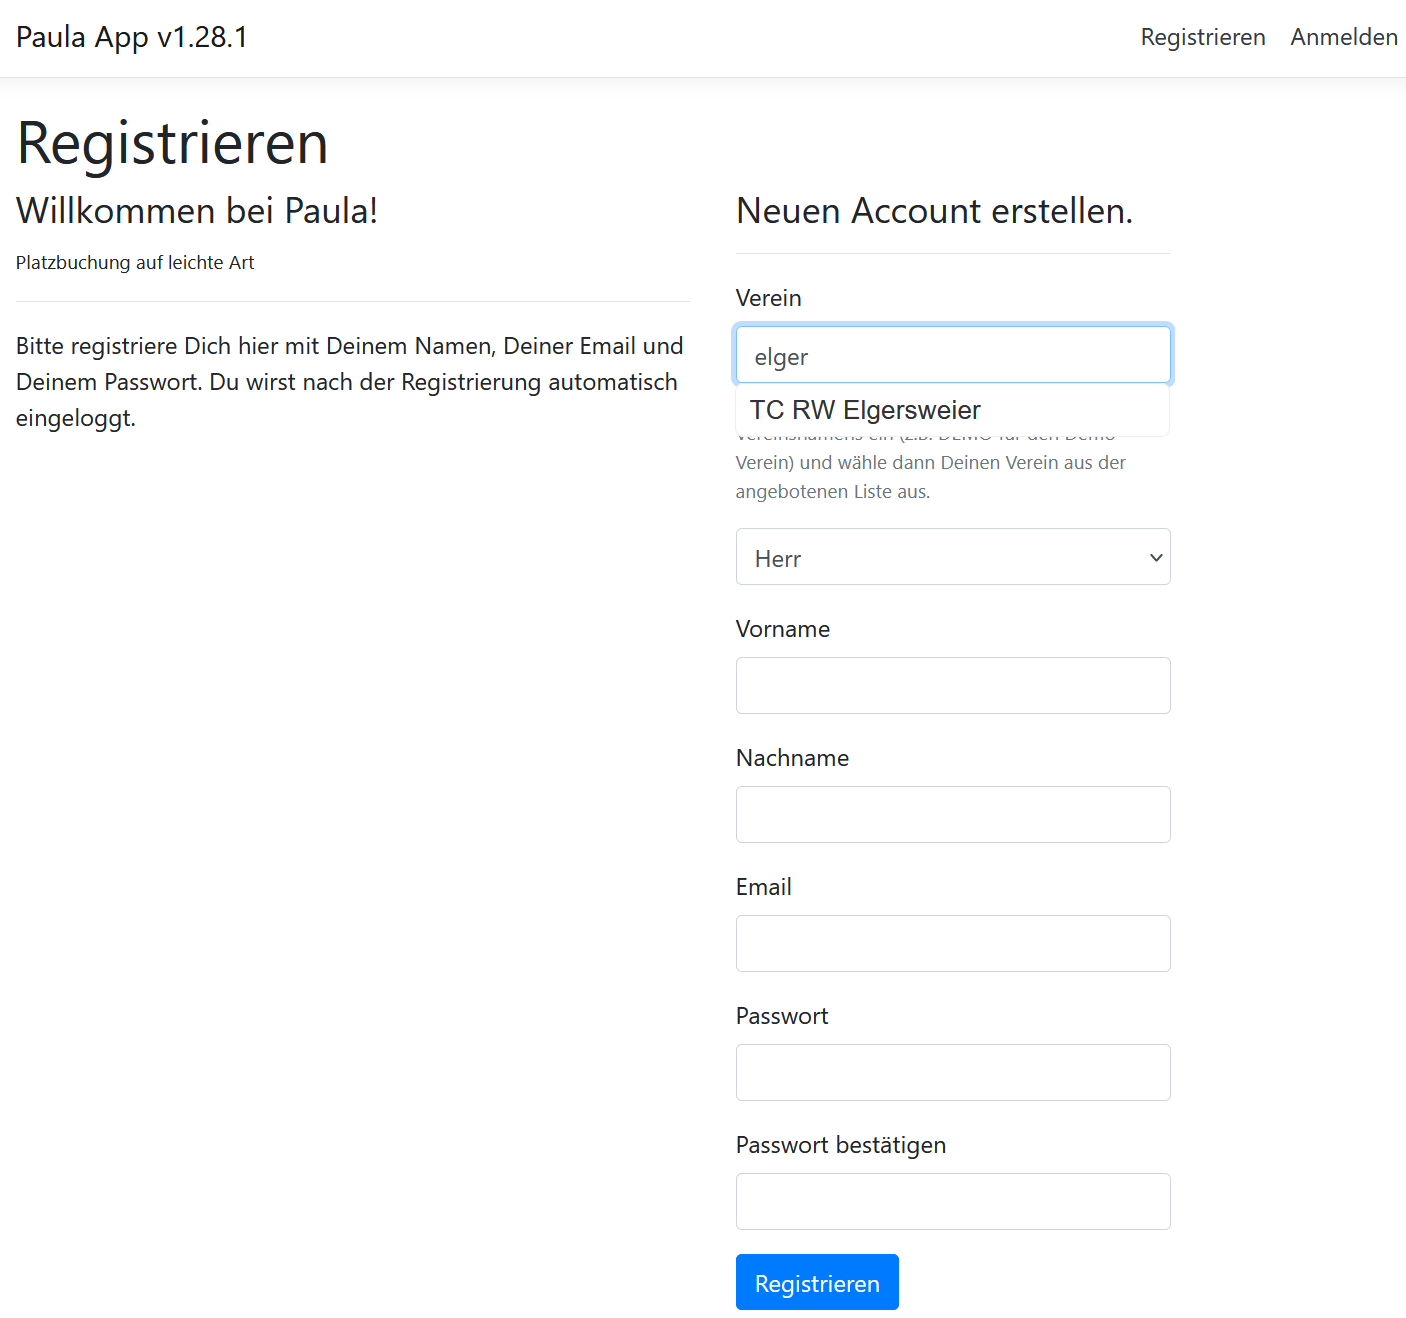Click the Passwort label above its field
Screen dimensions: 1406x1318
[x=781, y=1016]
